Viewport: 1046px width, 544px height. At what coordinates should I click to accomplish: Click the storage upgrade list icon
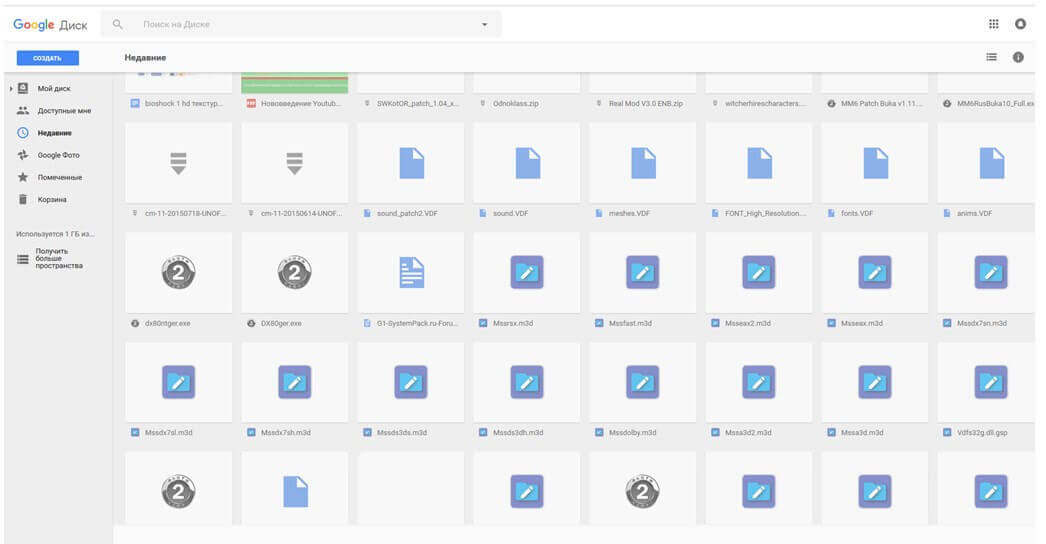pos(22,260)
